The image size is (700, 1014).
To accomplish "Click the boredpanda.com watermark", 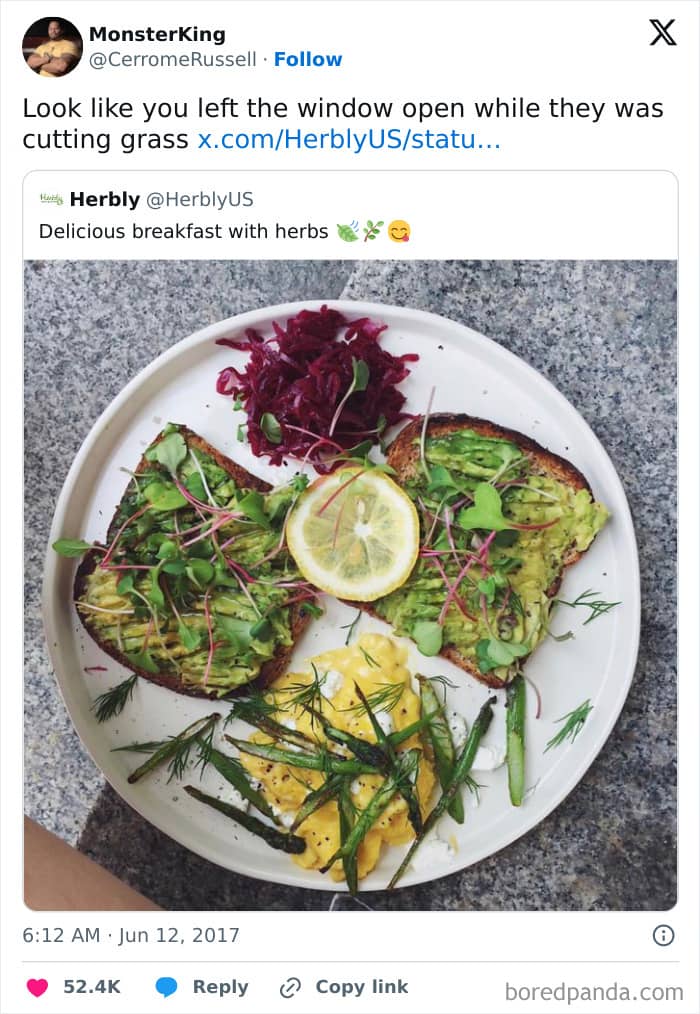I will tap(594, 992).
